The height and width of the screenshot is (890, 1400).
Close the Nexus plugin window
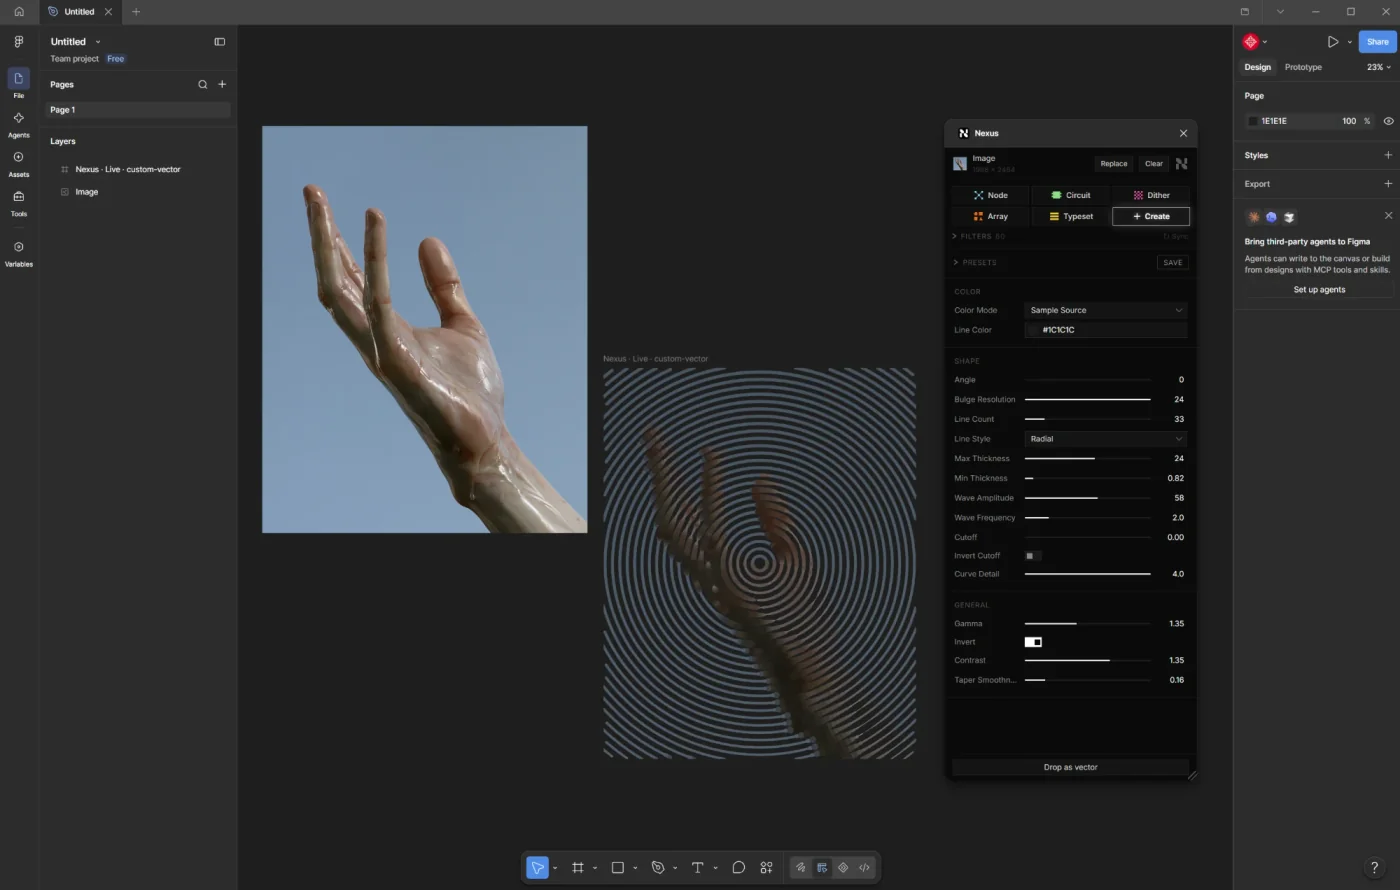click(x=1183, y=133)
